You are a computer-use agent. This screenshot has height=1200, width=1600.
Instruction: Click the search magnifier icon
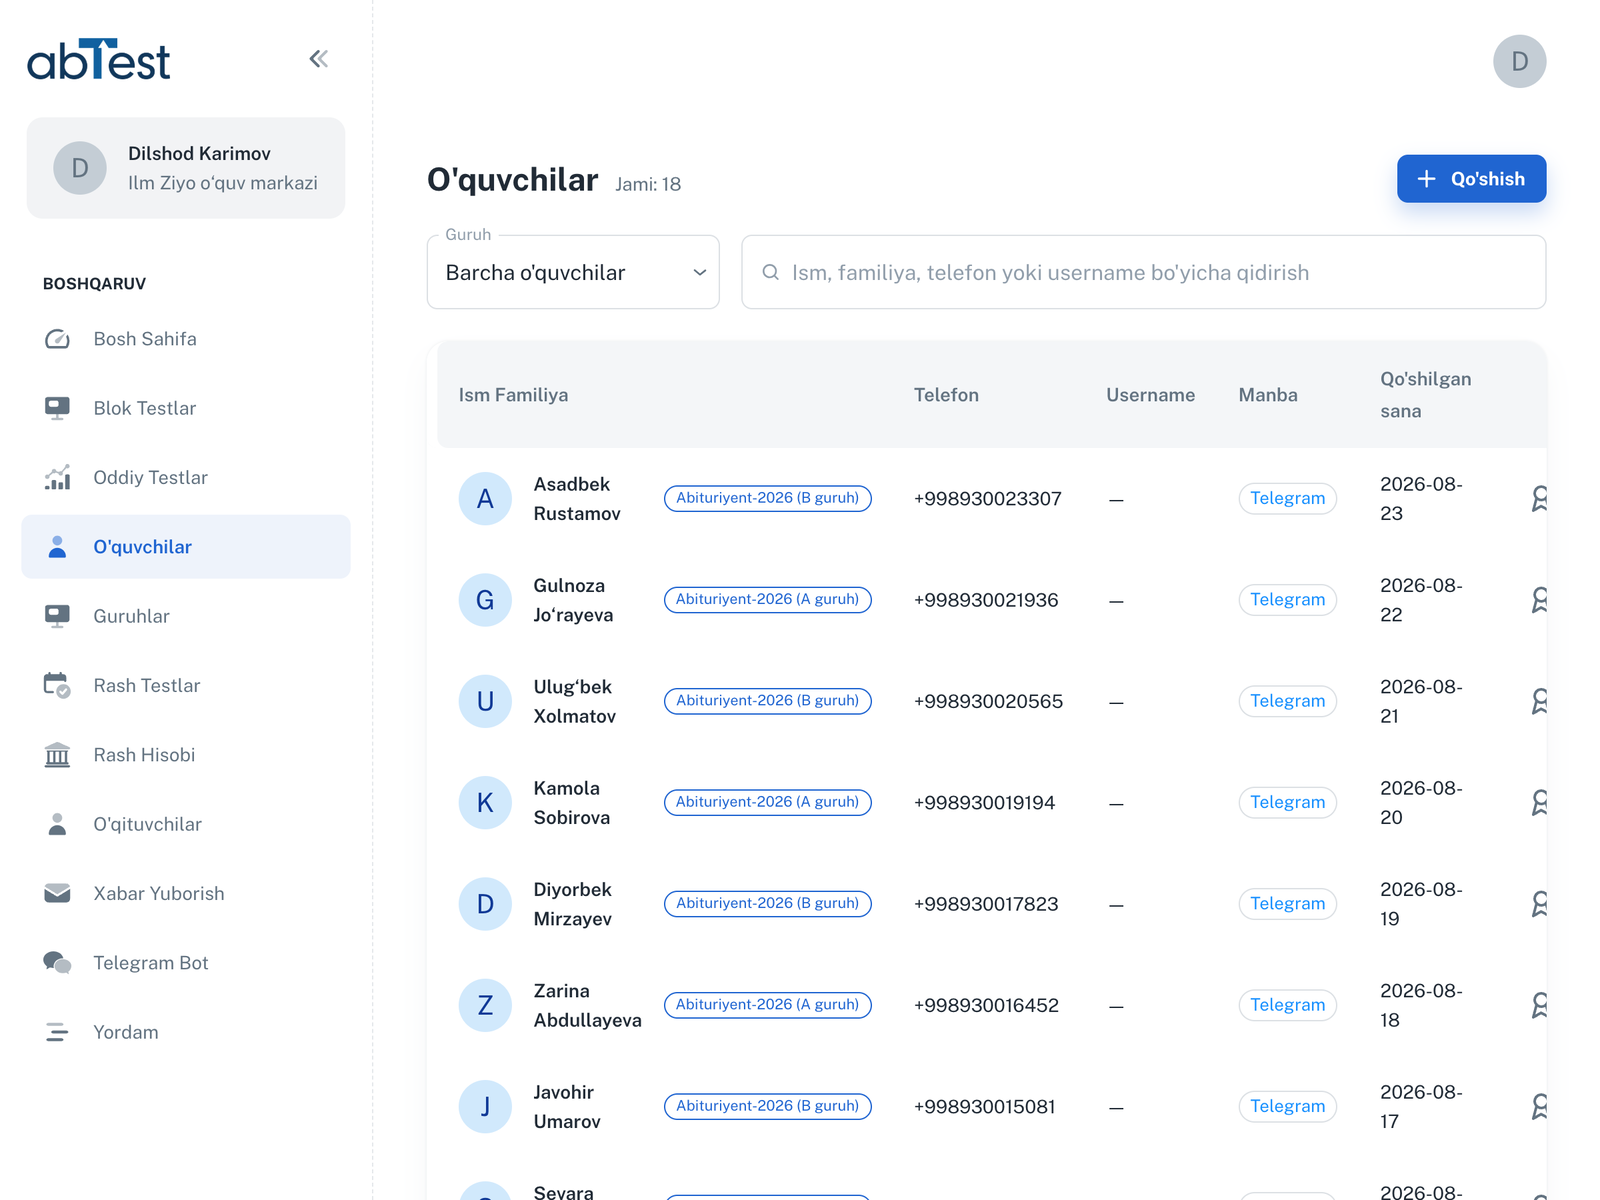[x=771, y=273]
